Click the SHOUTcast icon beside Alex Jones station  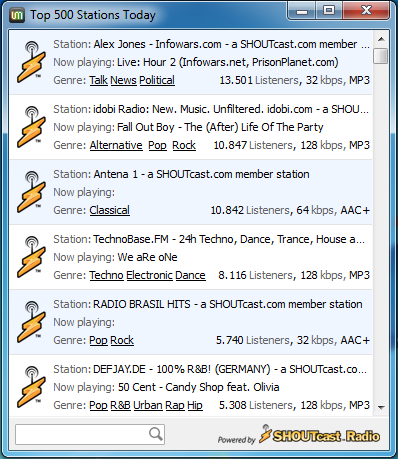click(31, 62)
